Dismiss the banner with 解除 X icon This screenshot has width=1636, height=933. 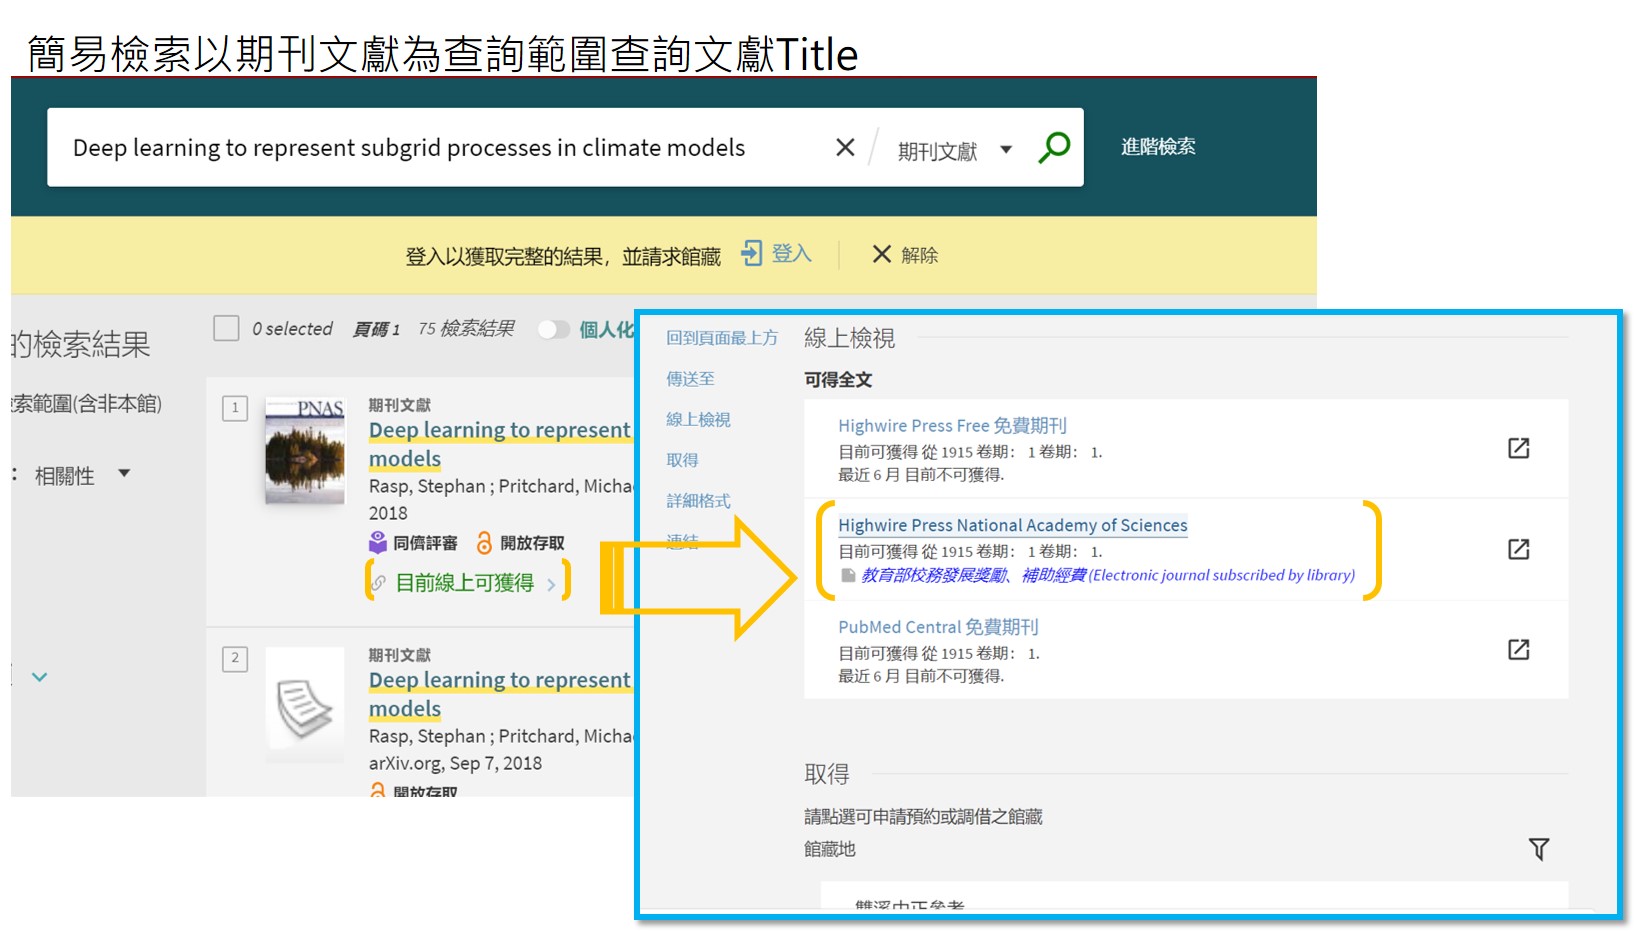click(x=881, y=255)
